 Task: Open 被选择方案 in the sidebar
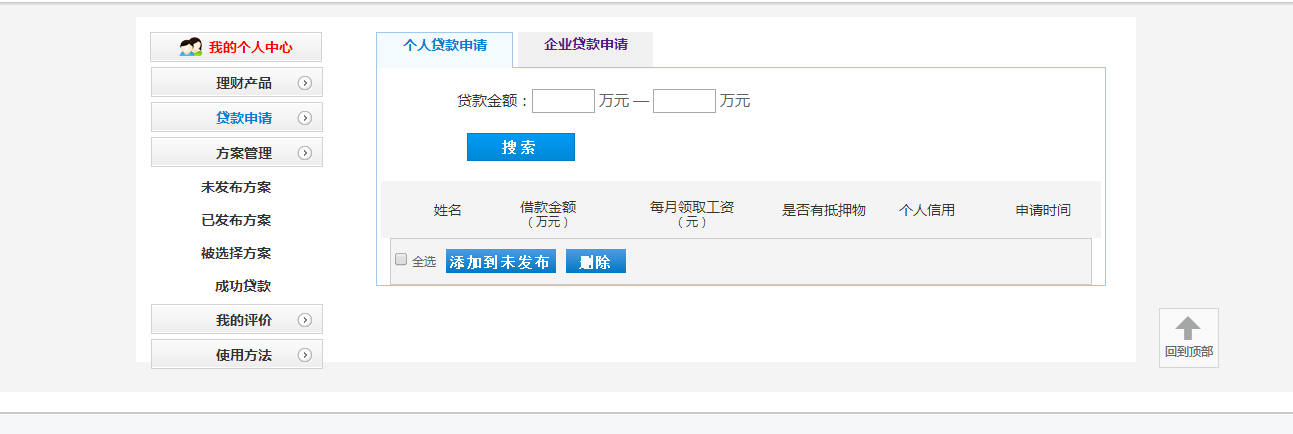point(236,253)
